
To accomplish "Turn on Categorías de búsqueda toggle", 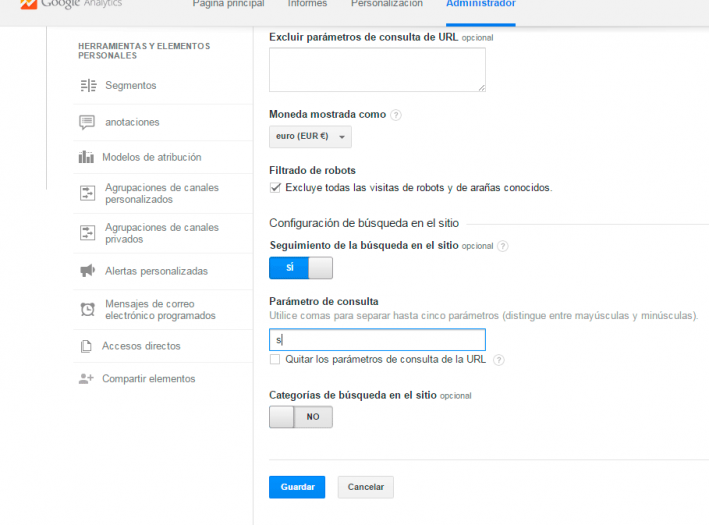I will point(301,417).
